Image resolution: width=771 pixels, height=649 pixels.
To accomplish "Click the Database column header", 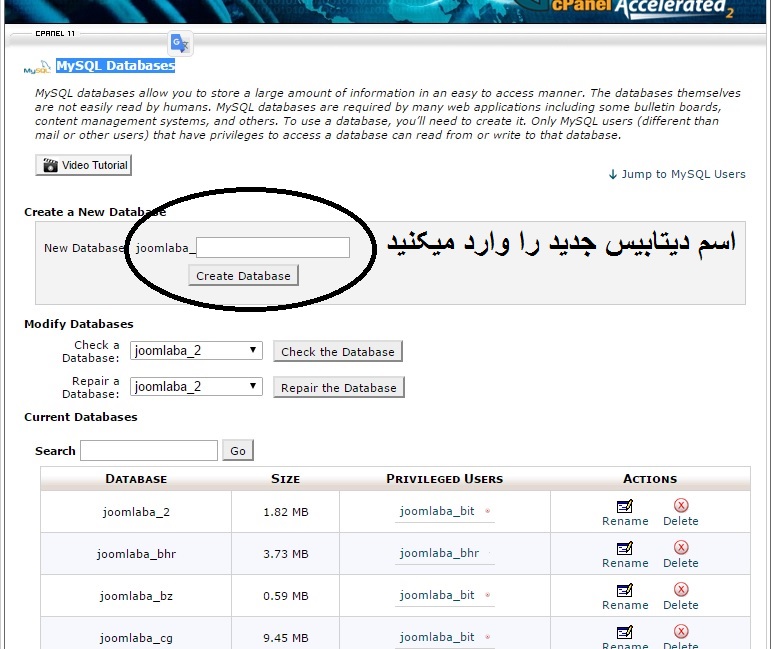I will coord(136,479).
